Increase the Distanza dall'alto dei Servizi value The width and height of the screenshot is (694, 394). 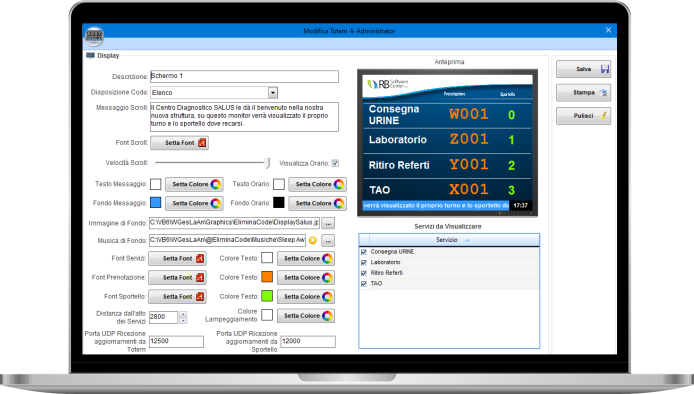tap(183, 314)
